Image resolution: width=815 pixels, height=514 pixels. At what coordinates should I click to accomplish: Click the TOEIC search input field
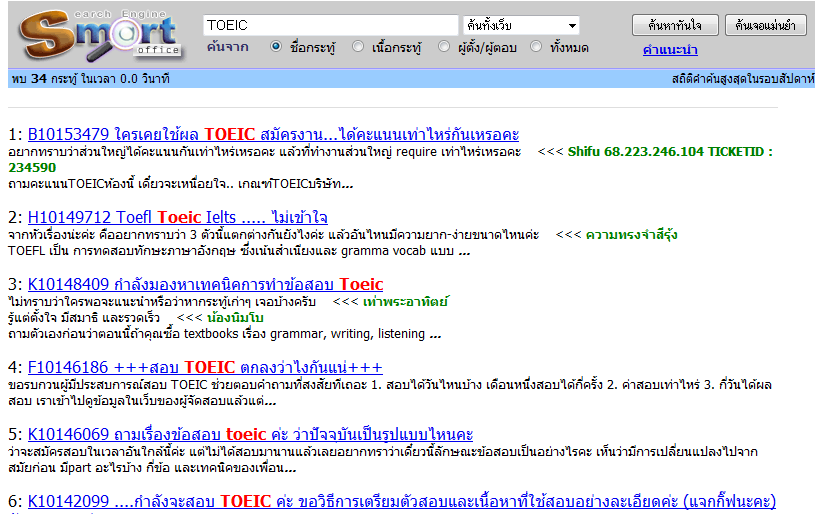tap(331, 25)
